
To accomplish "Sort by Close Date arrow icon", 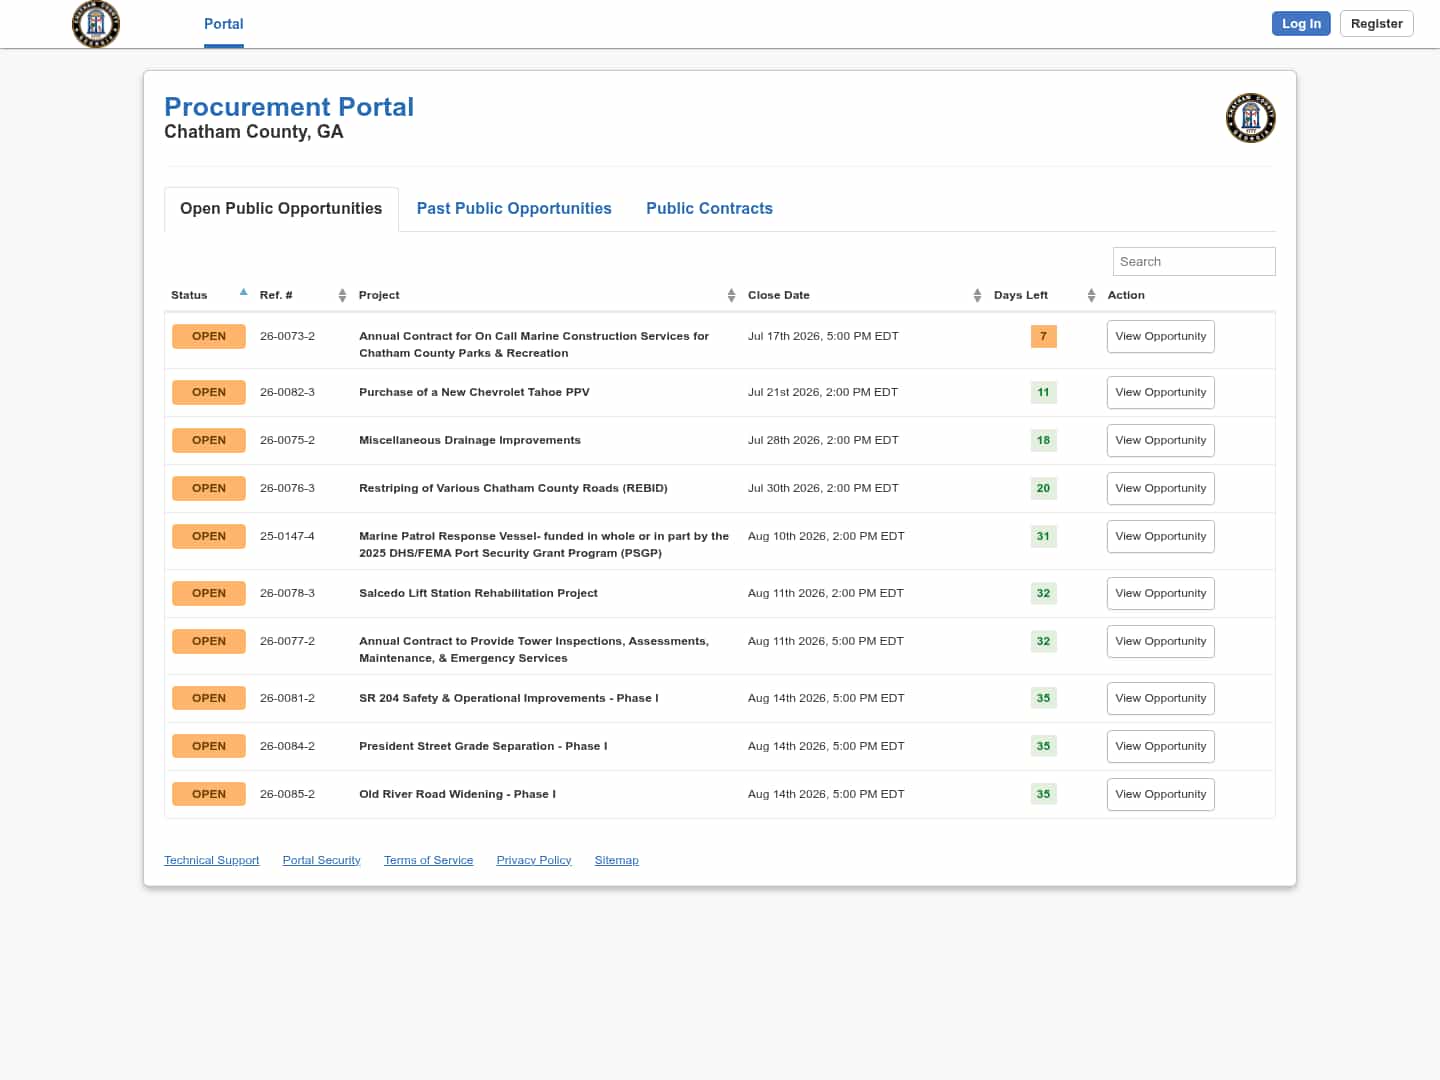I will click(x=977, y=295).
